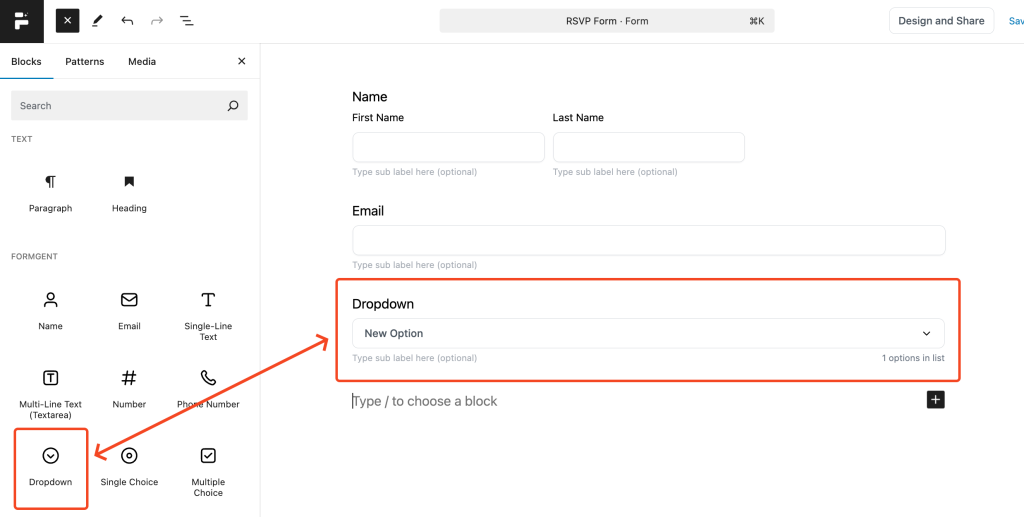This screenshot has height=517, width=1024.
Task: Click the '1 options in list' text
Action: click(913, 358)
